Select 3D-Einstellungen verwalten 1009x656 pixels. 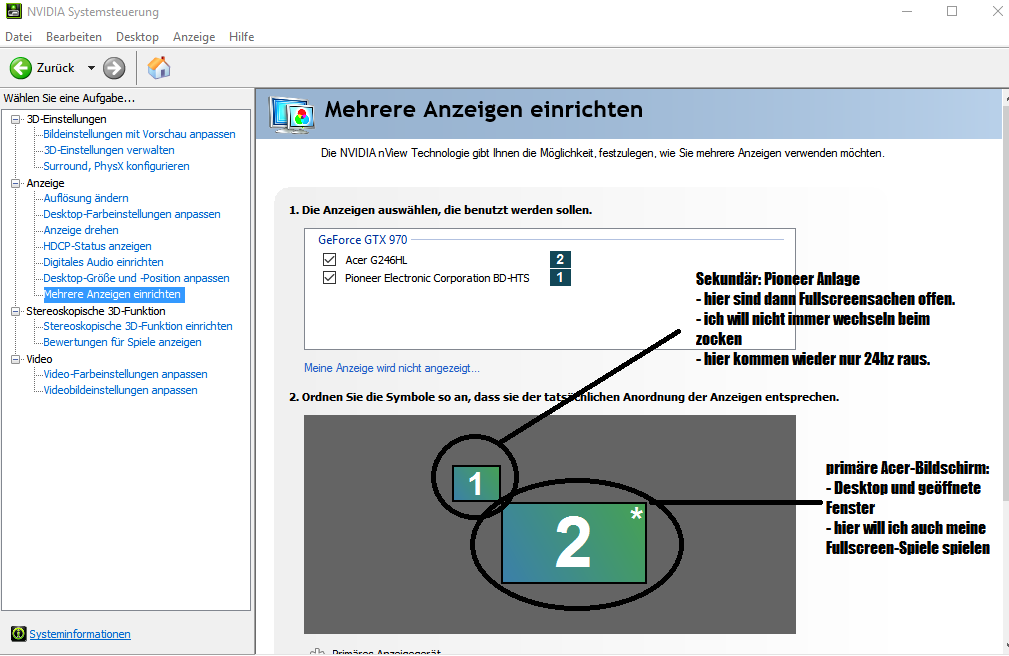[x=109, y=150]
